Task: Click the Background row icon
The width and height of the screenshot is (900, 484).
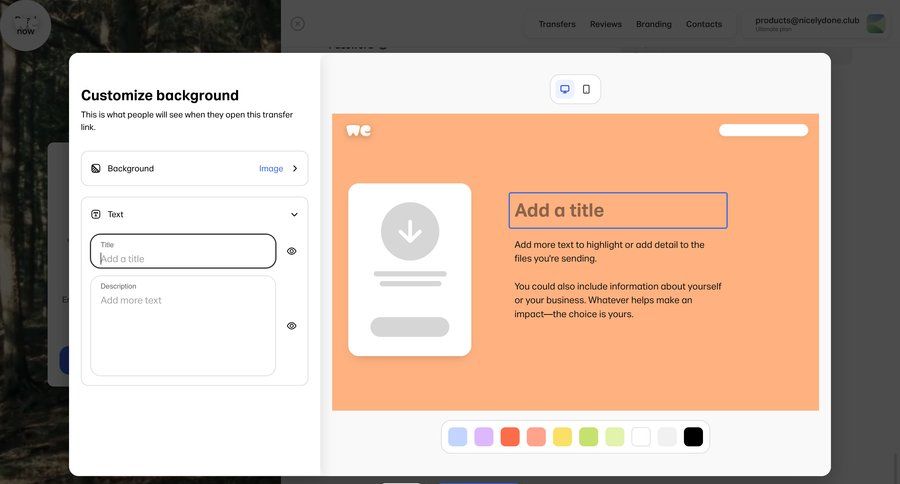Action: [x=96, y=168]
